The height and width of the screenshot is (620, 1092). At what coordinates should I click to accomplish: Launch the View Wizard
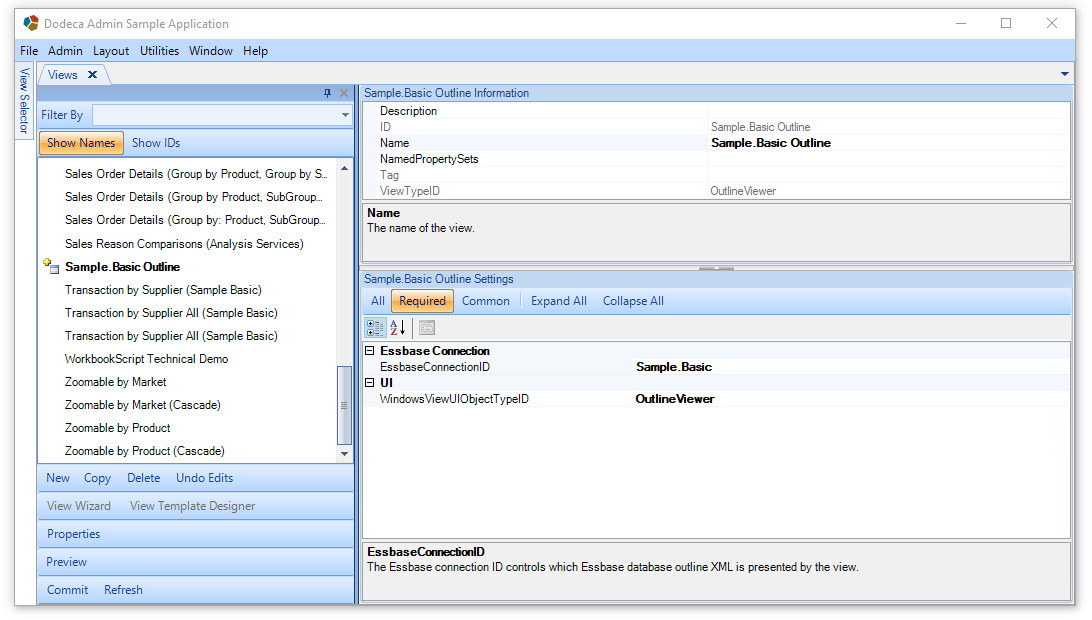79,506
